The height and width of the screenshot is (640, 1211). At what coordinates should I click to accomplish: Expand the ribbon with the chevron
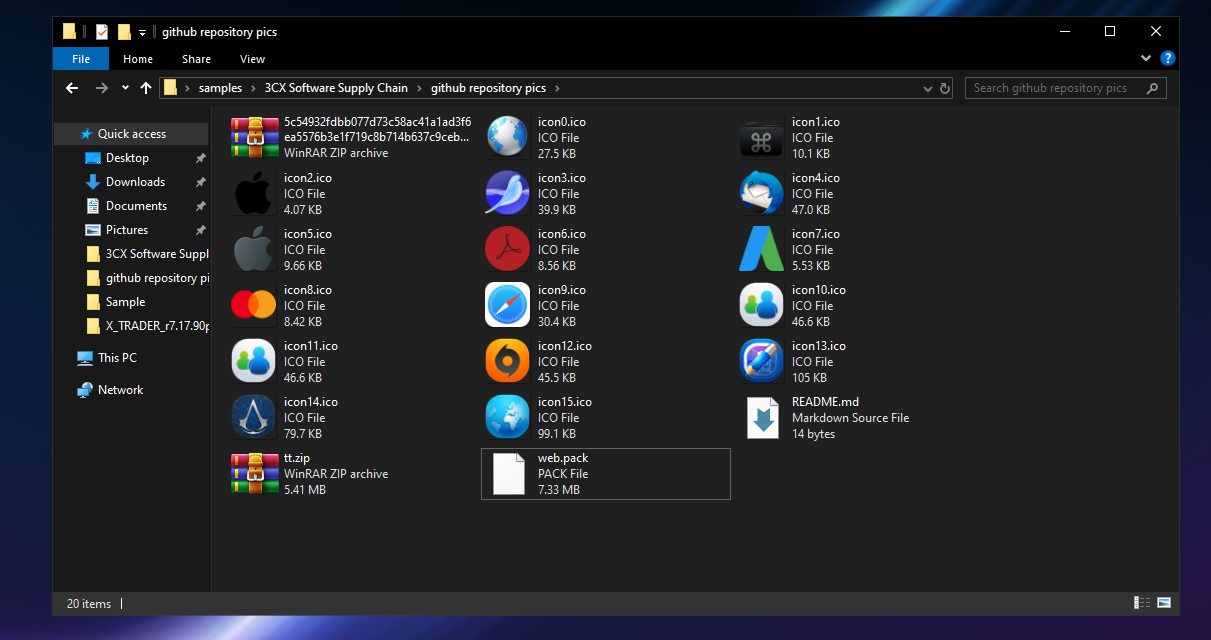tap(1147, 59)
